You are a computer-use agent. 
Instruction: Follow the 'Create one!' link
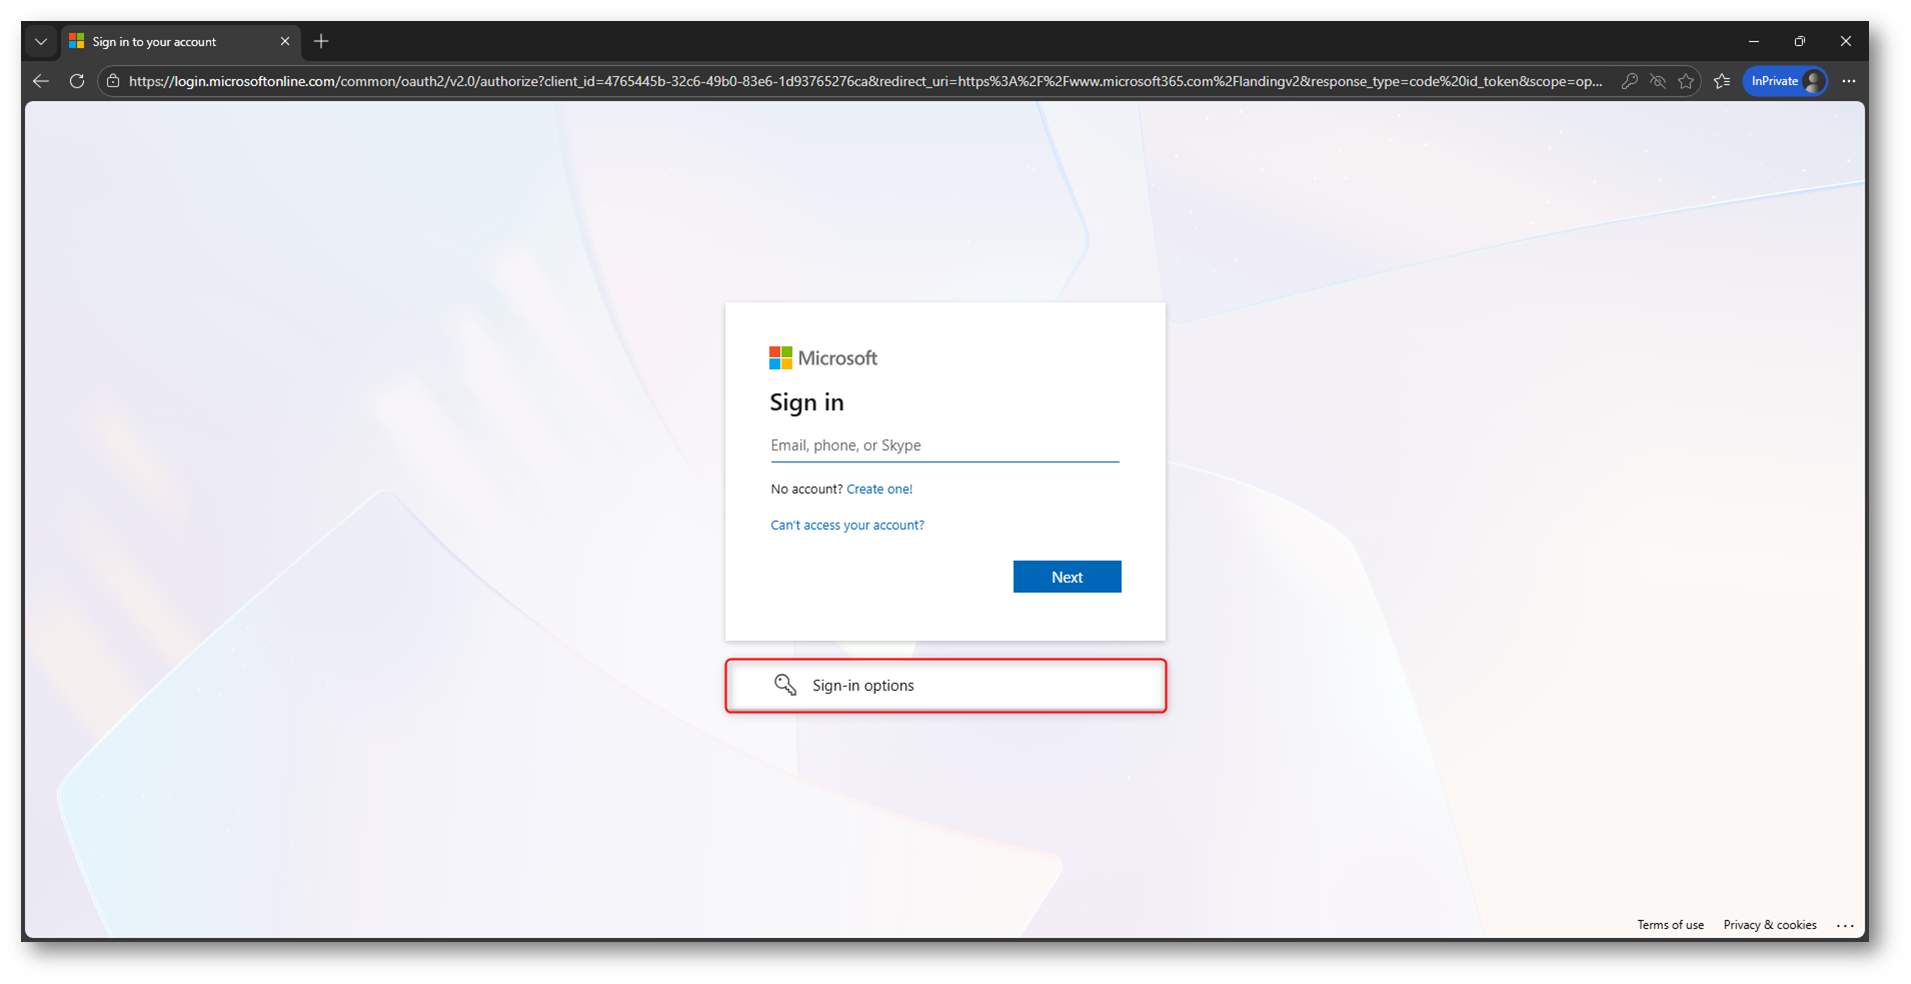[879, 489]
